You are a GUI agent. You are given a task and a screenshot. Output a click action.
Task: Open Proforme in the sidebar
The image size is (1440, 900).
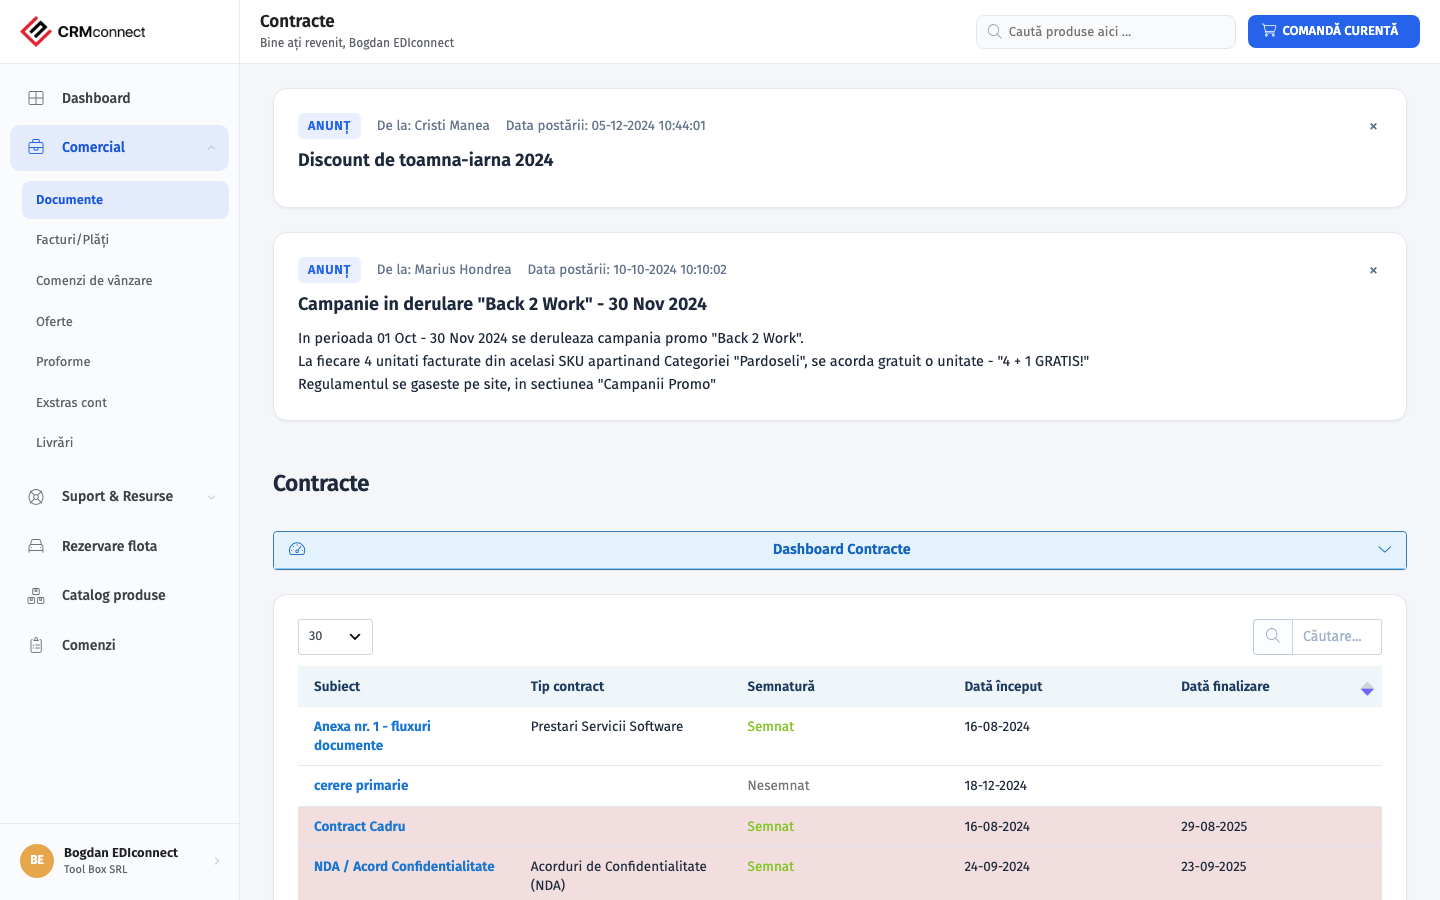[63, 362]
